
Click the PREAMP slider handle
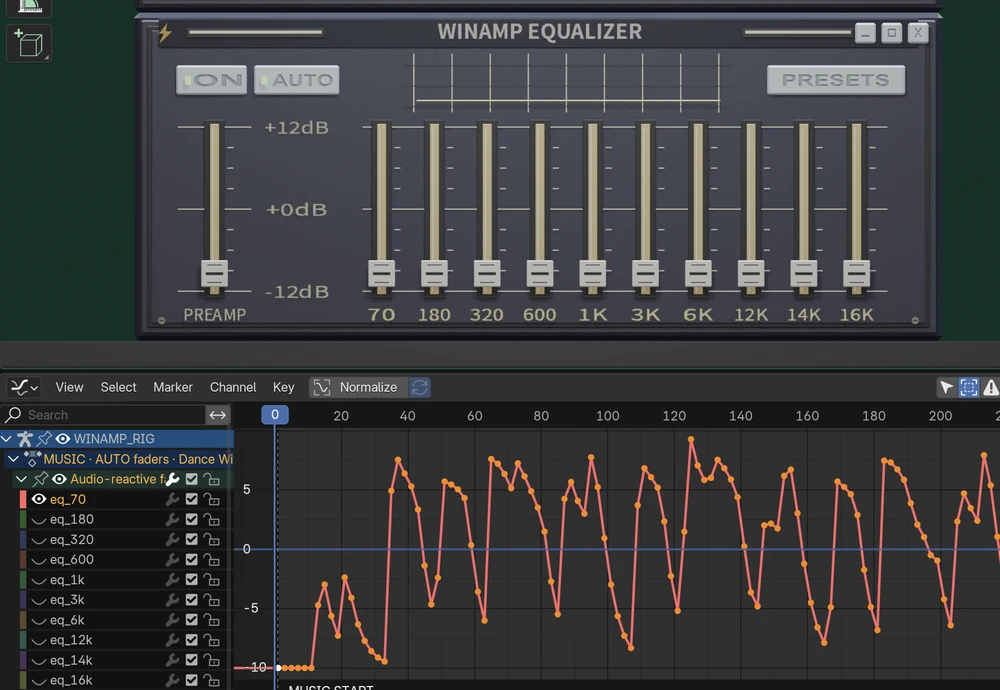click(x=214, y=274)
